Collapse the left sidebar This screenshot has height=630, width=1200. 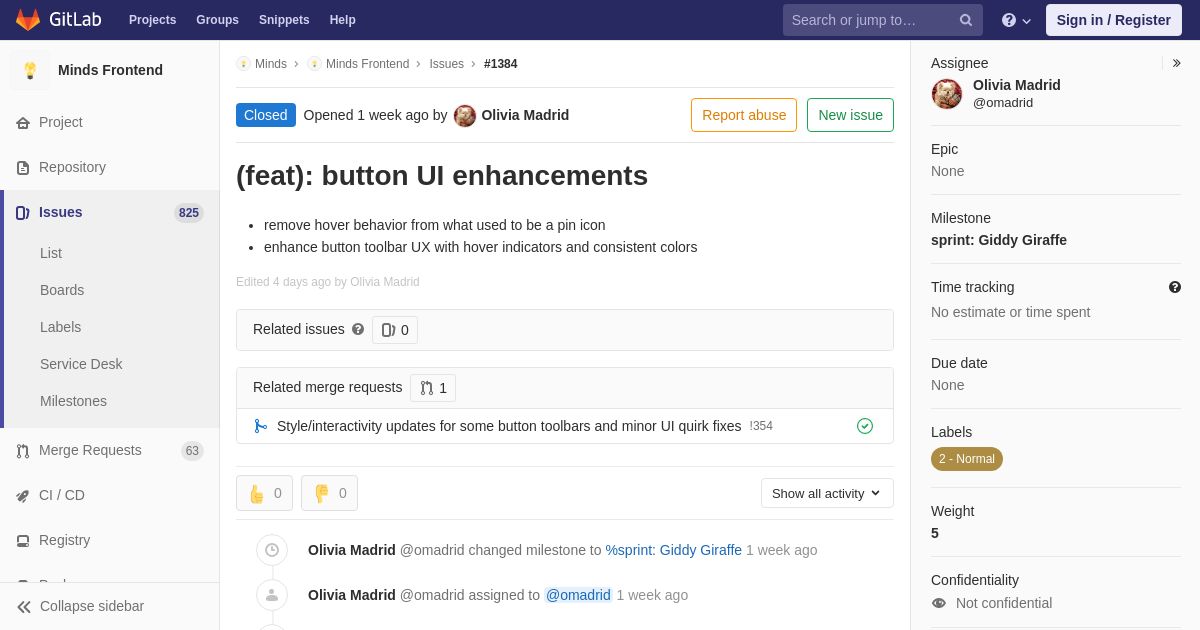[x=80, y=606]
